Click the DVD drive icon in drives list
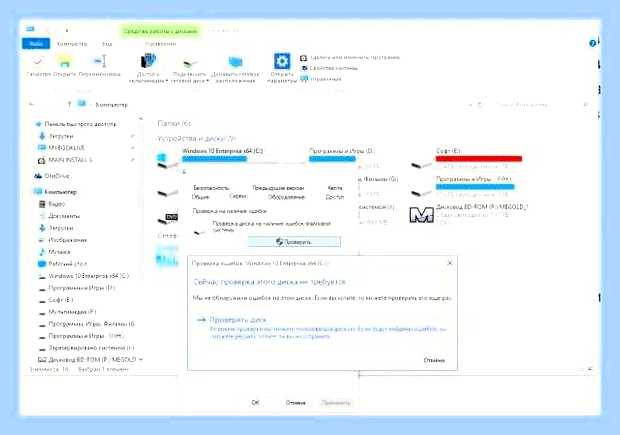 [168, 218]
